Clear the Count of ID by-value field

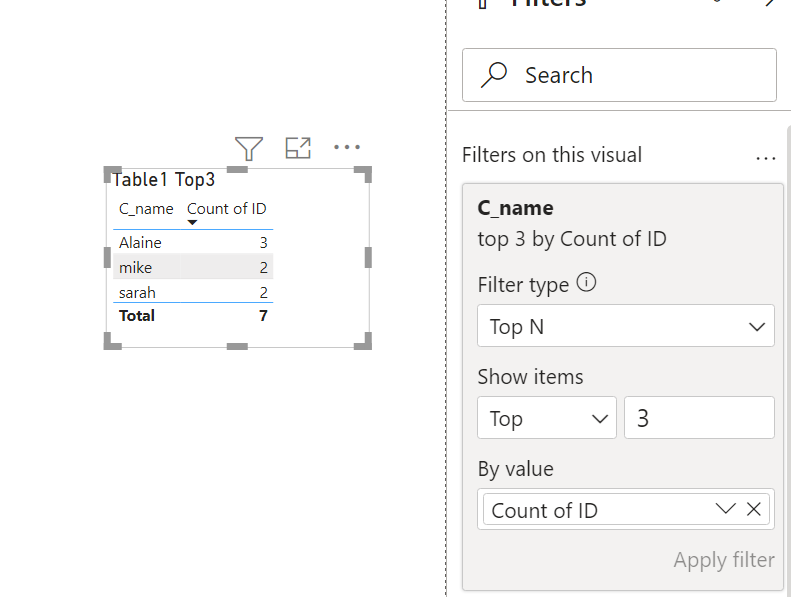tap(754, 509)
